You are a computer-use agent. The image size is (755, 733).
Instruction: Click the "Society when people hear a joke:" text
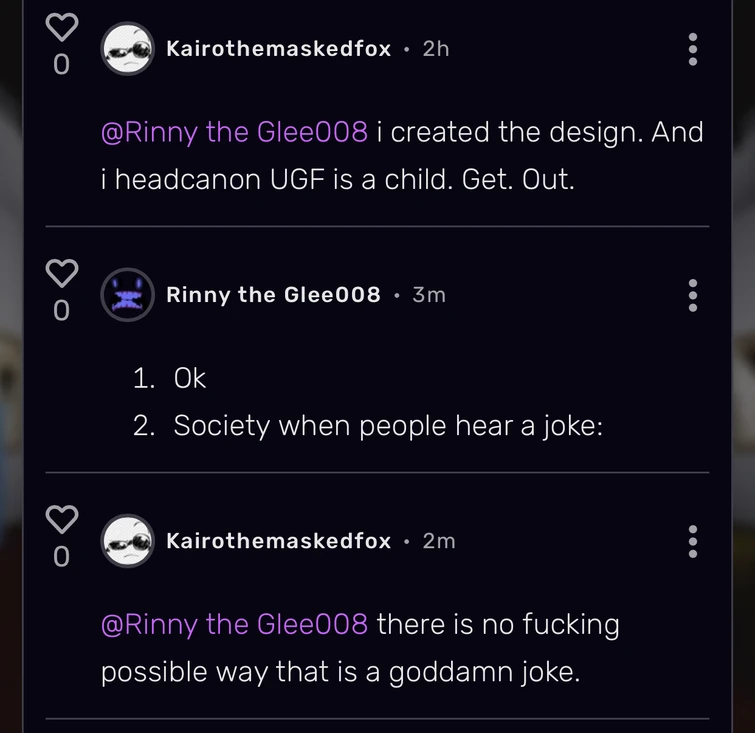tap(388, 426)
